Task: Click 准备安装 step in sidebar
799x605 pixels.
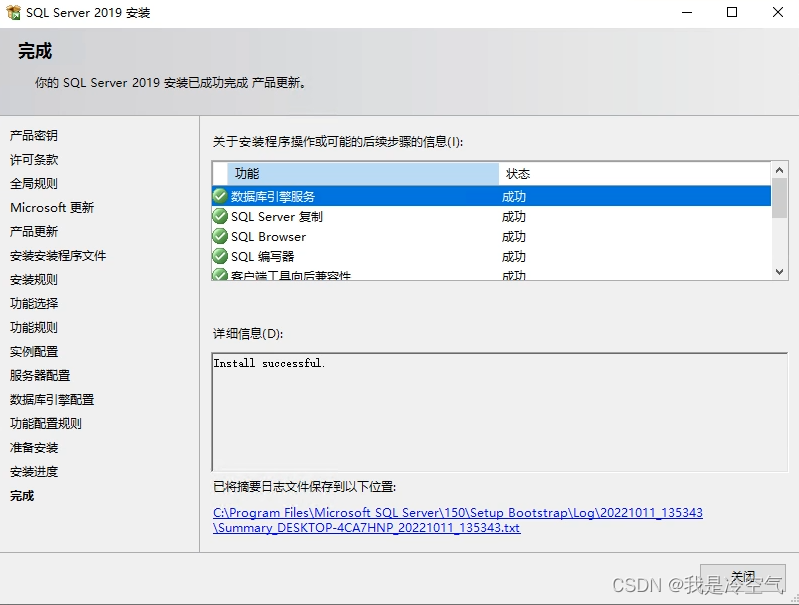Action: 34,448
